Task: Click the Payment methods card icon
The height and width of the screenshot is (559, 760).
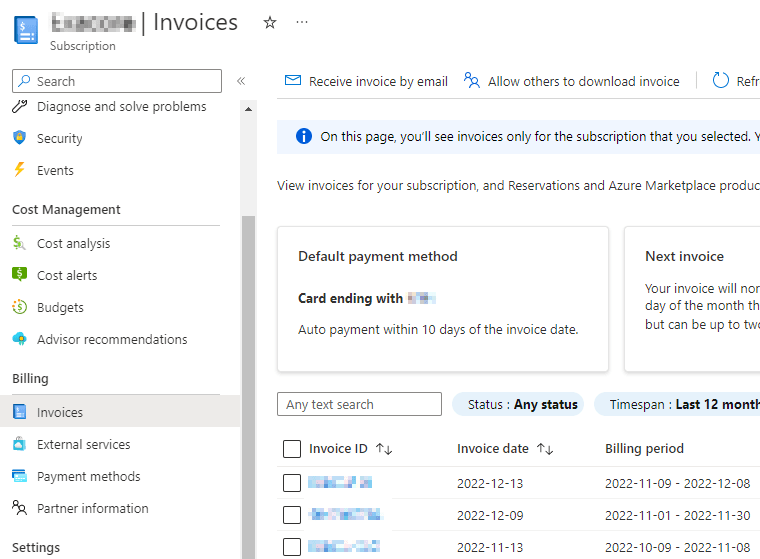Action: click(x=19, y=476)
